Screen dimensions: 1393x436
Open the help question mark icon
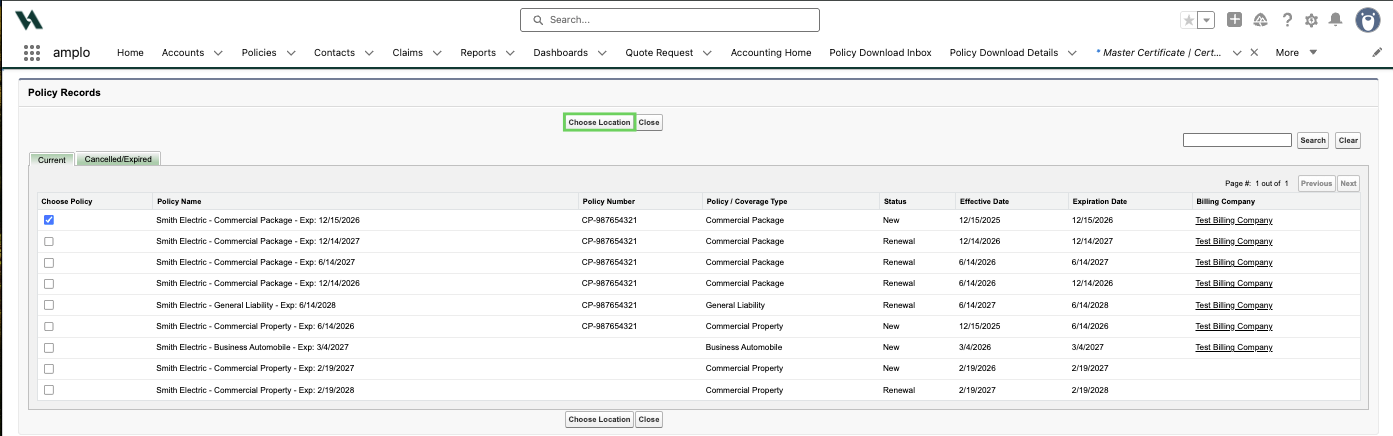pyautogui.click(x=1287, y=20)
